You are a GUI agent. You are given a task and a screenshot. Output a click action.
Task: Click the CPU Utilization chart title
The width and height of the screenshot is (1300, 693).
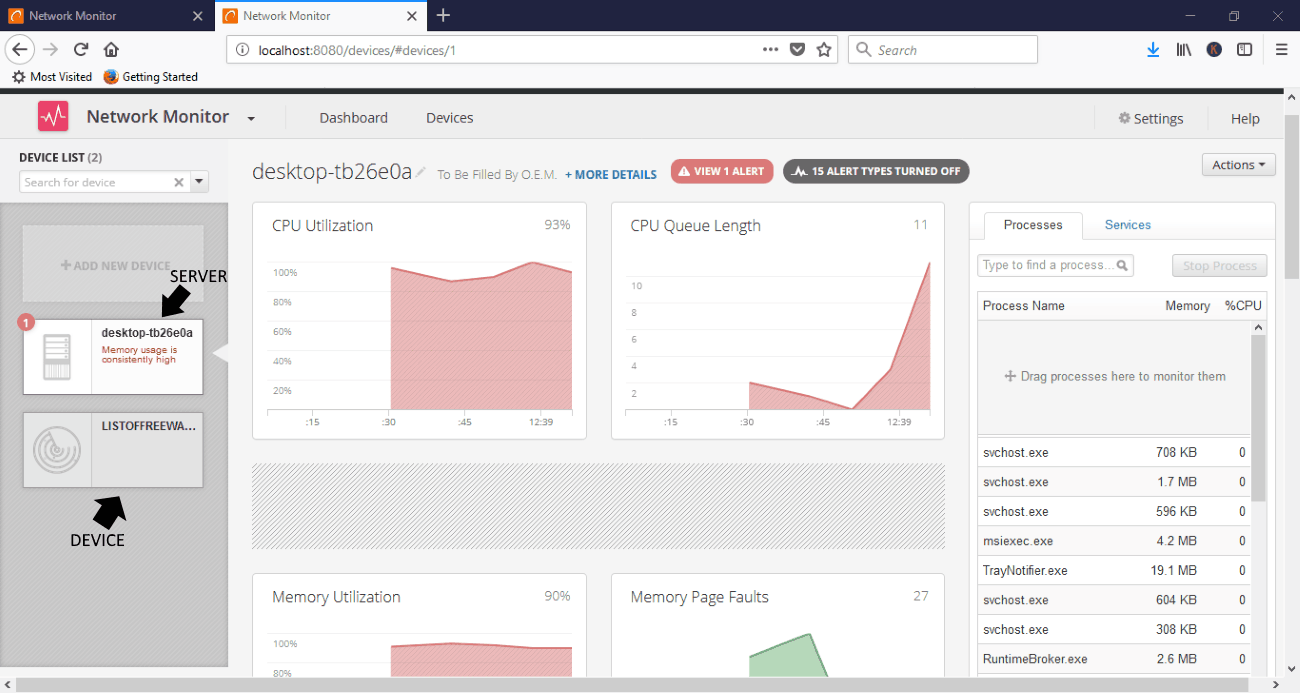322,226
